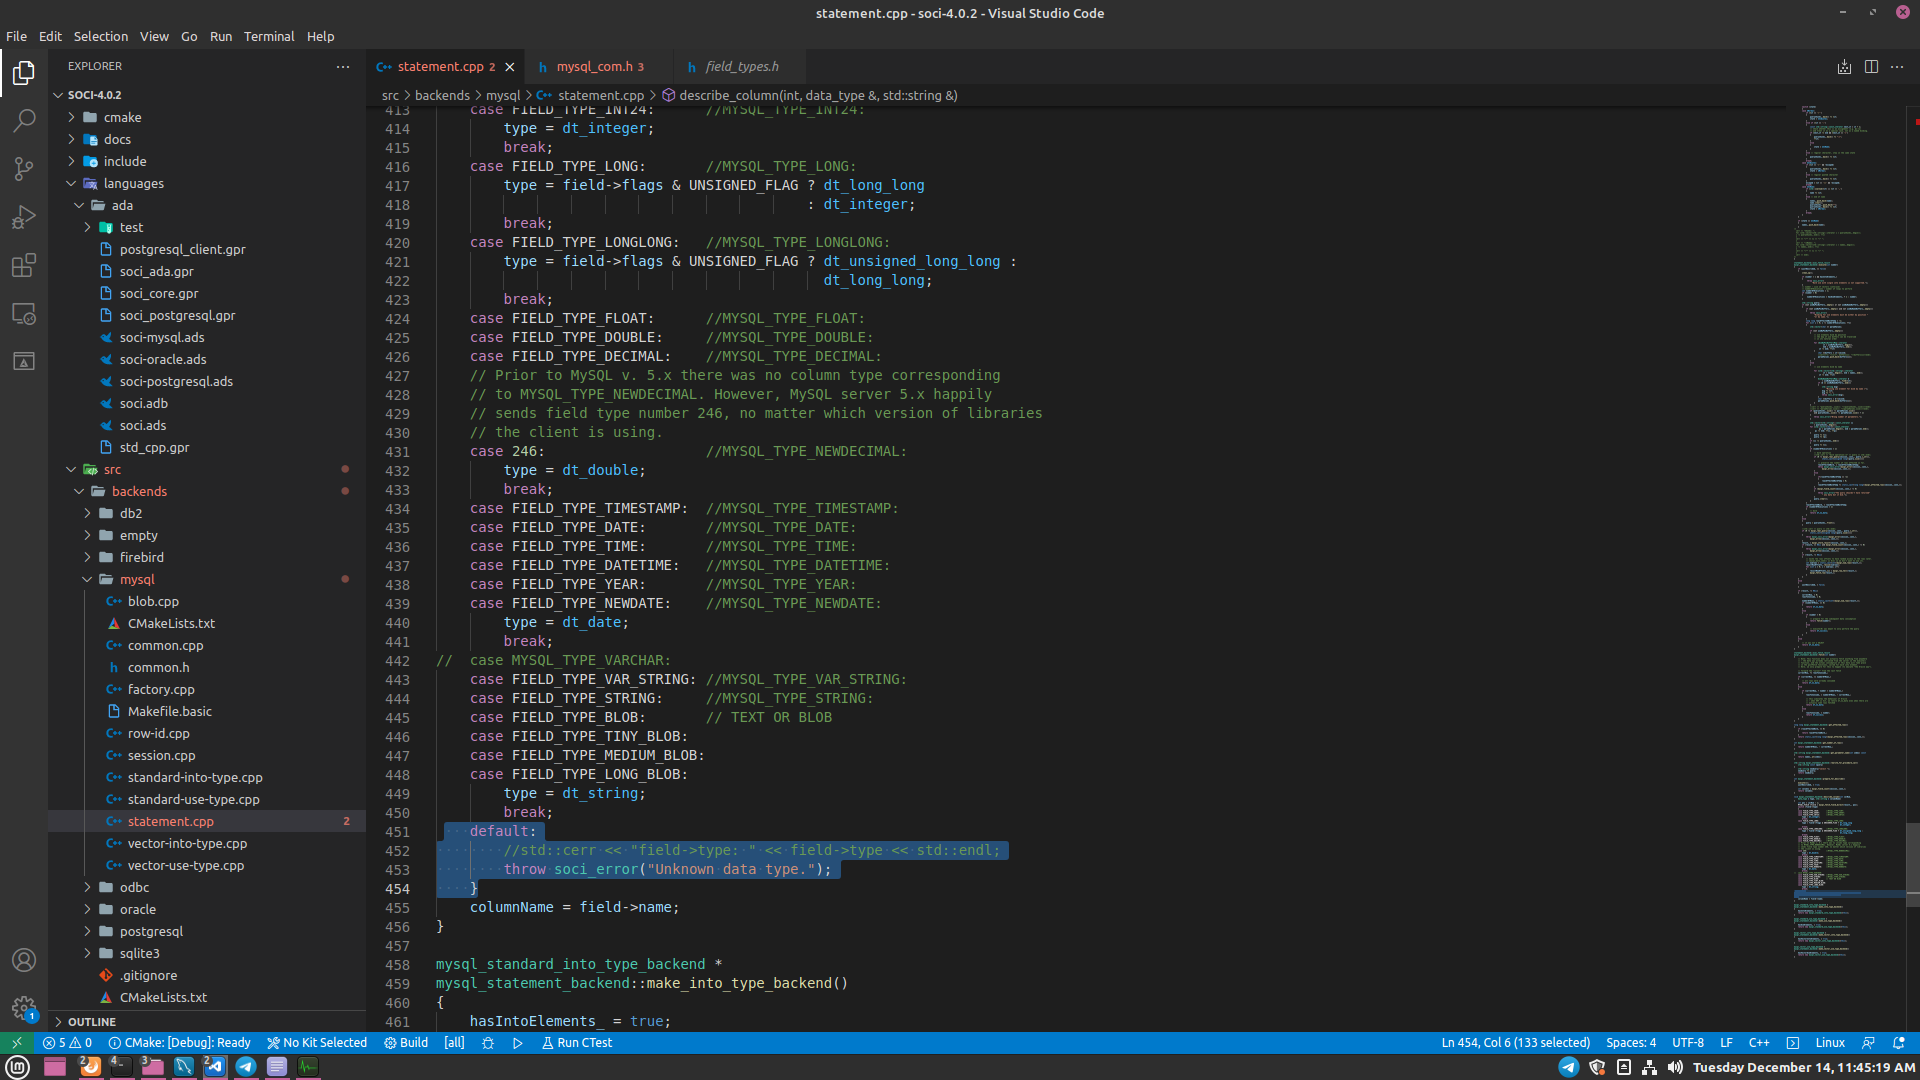Open the Extensions view
The image size is (1920, 1080).
24,265
